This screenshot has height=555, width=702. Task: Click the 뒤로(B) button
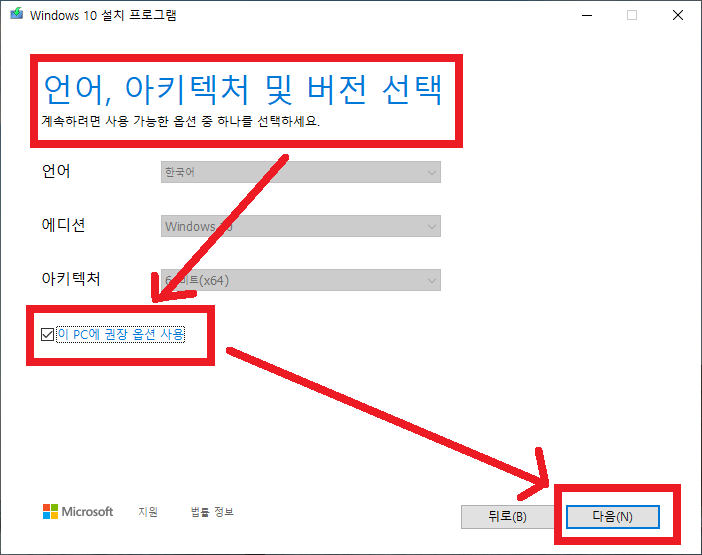pyautogui.click(x=507, y=517)
